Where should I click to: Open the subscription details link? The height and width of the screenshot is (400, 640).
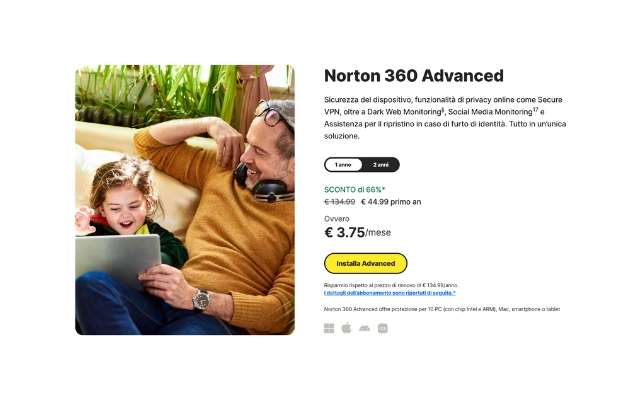tap(390, 293)
